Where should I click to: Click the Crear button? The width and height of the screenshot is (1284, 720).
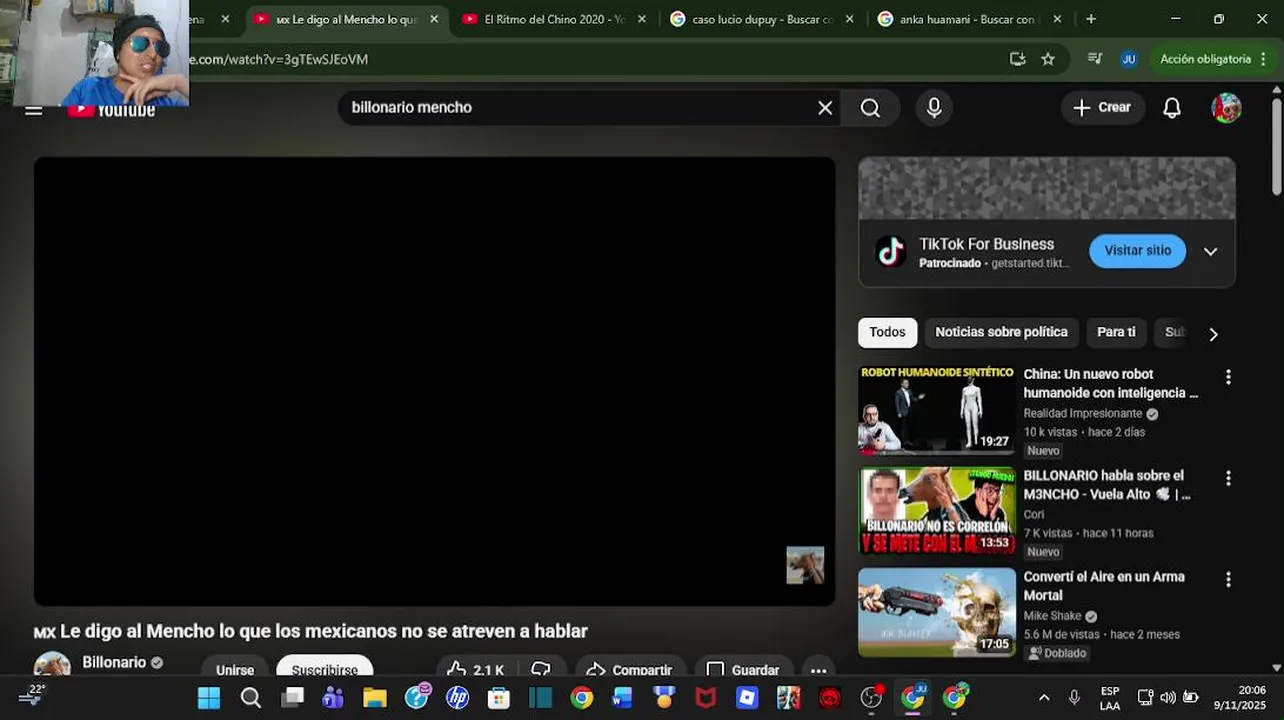[x=1101, y=108]
